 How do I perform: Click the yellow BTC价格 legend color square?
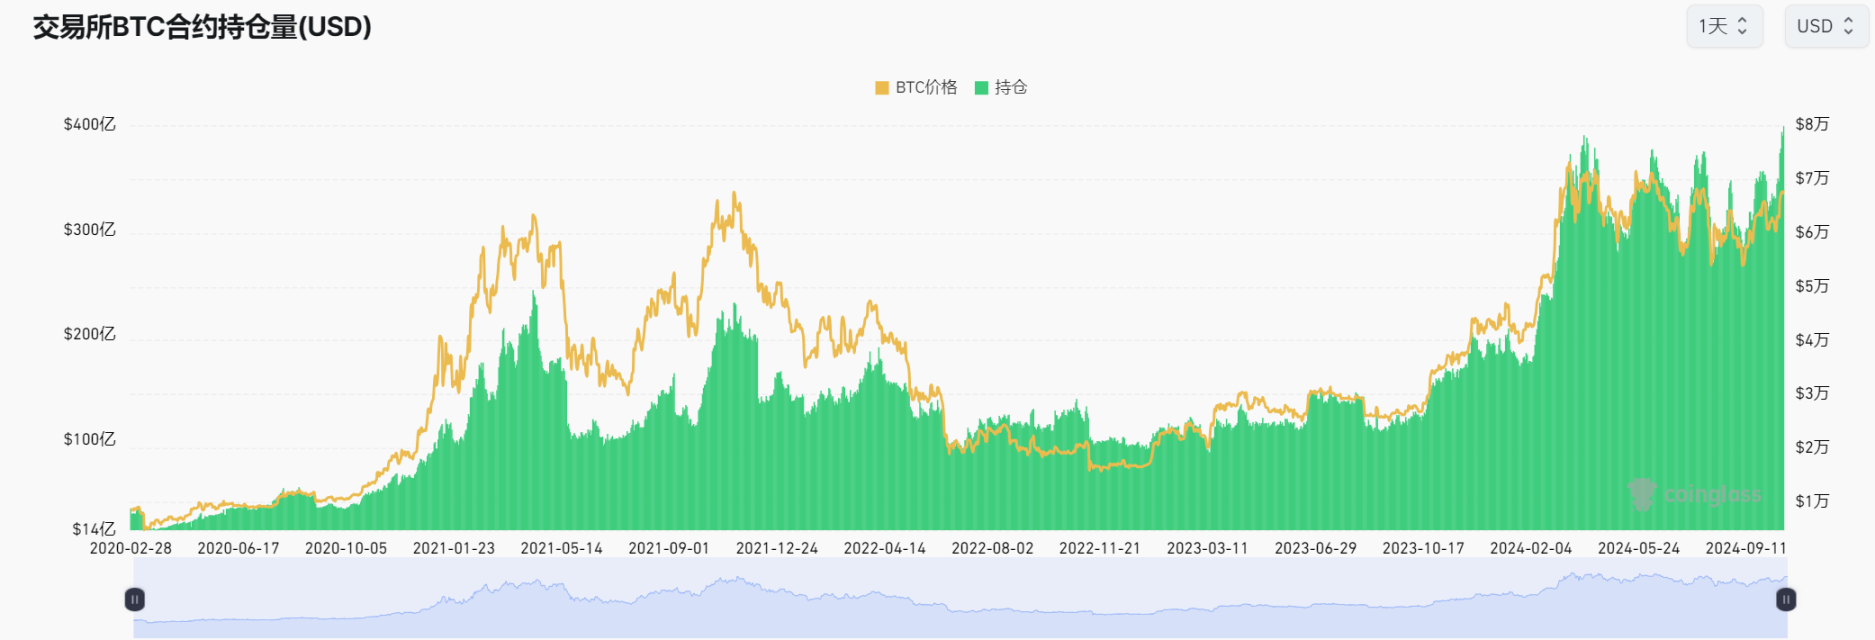point(882,88)
